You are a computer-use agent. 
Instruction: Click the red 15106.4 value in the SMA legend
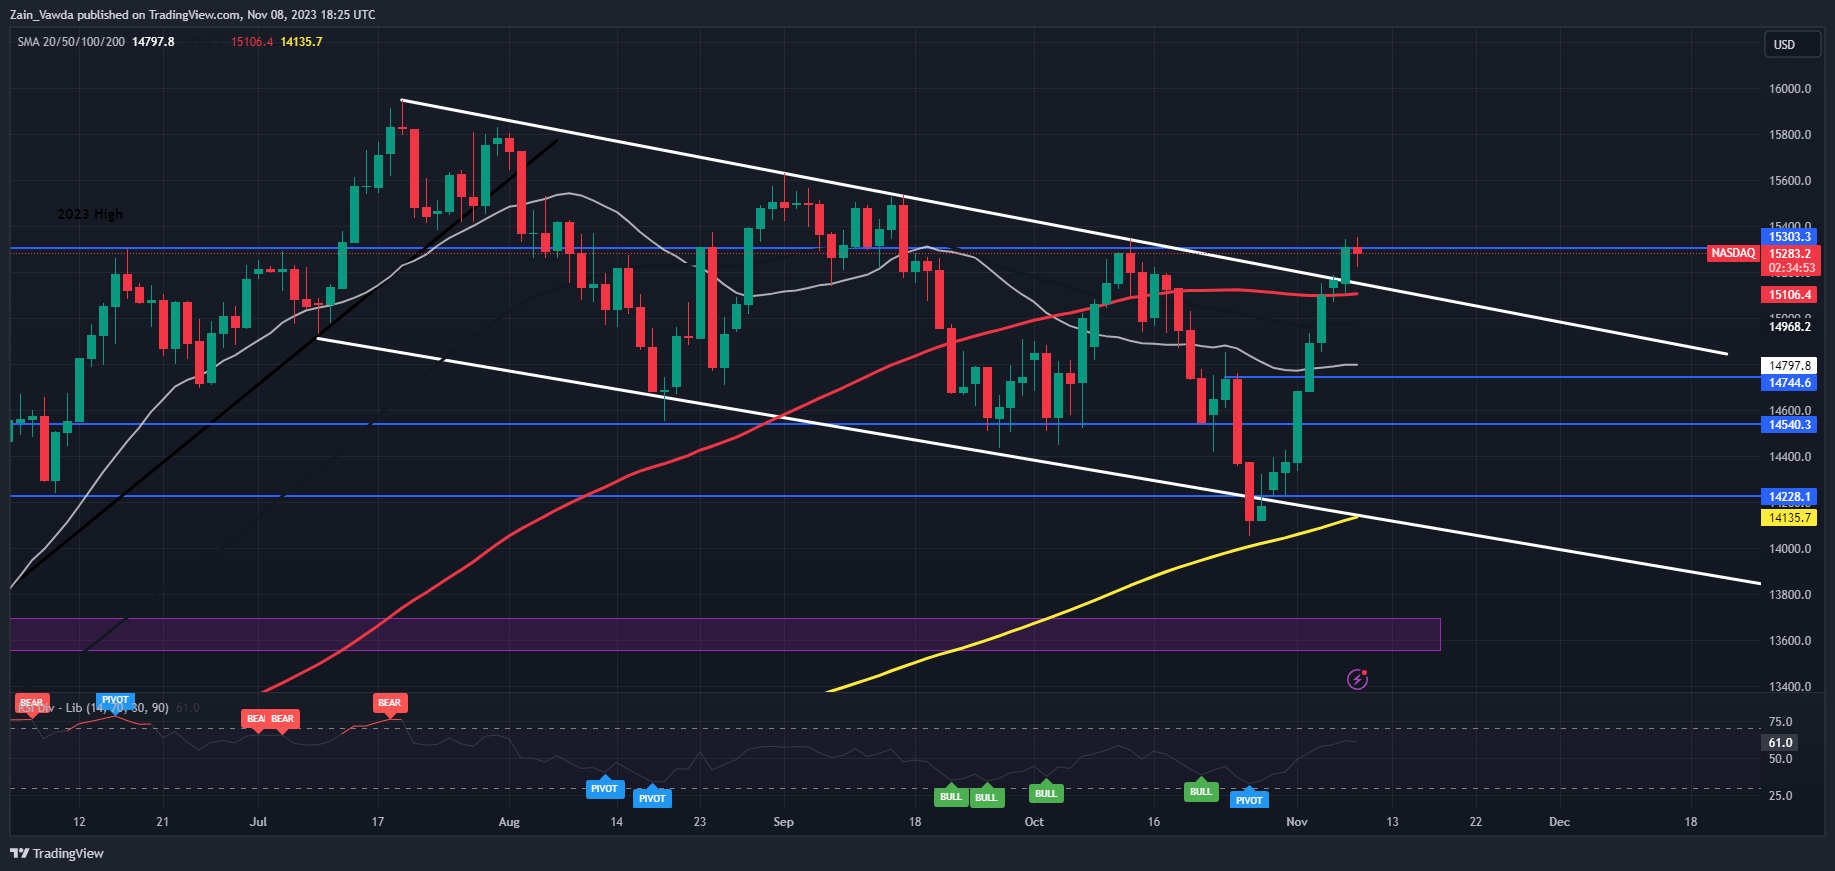pyautogui.click(x=252, y=42)
